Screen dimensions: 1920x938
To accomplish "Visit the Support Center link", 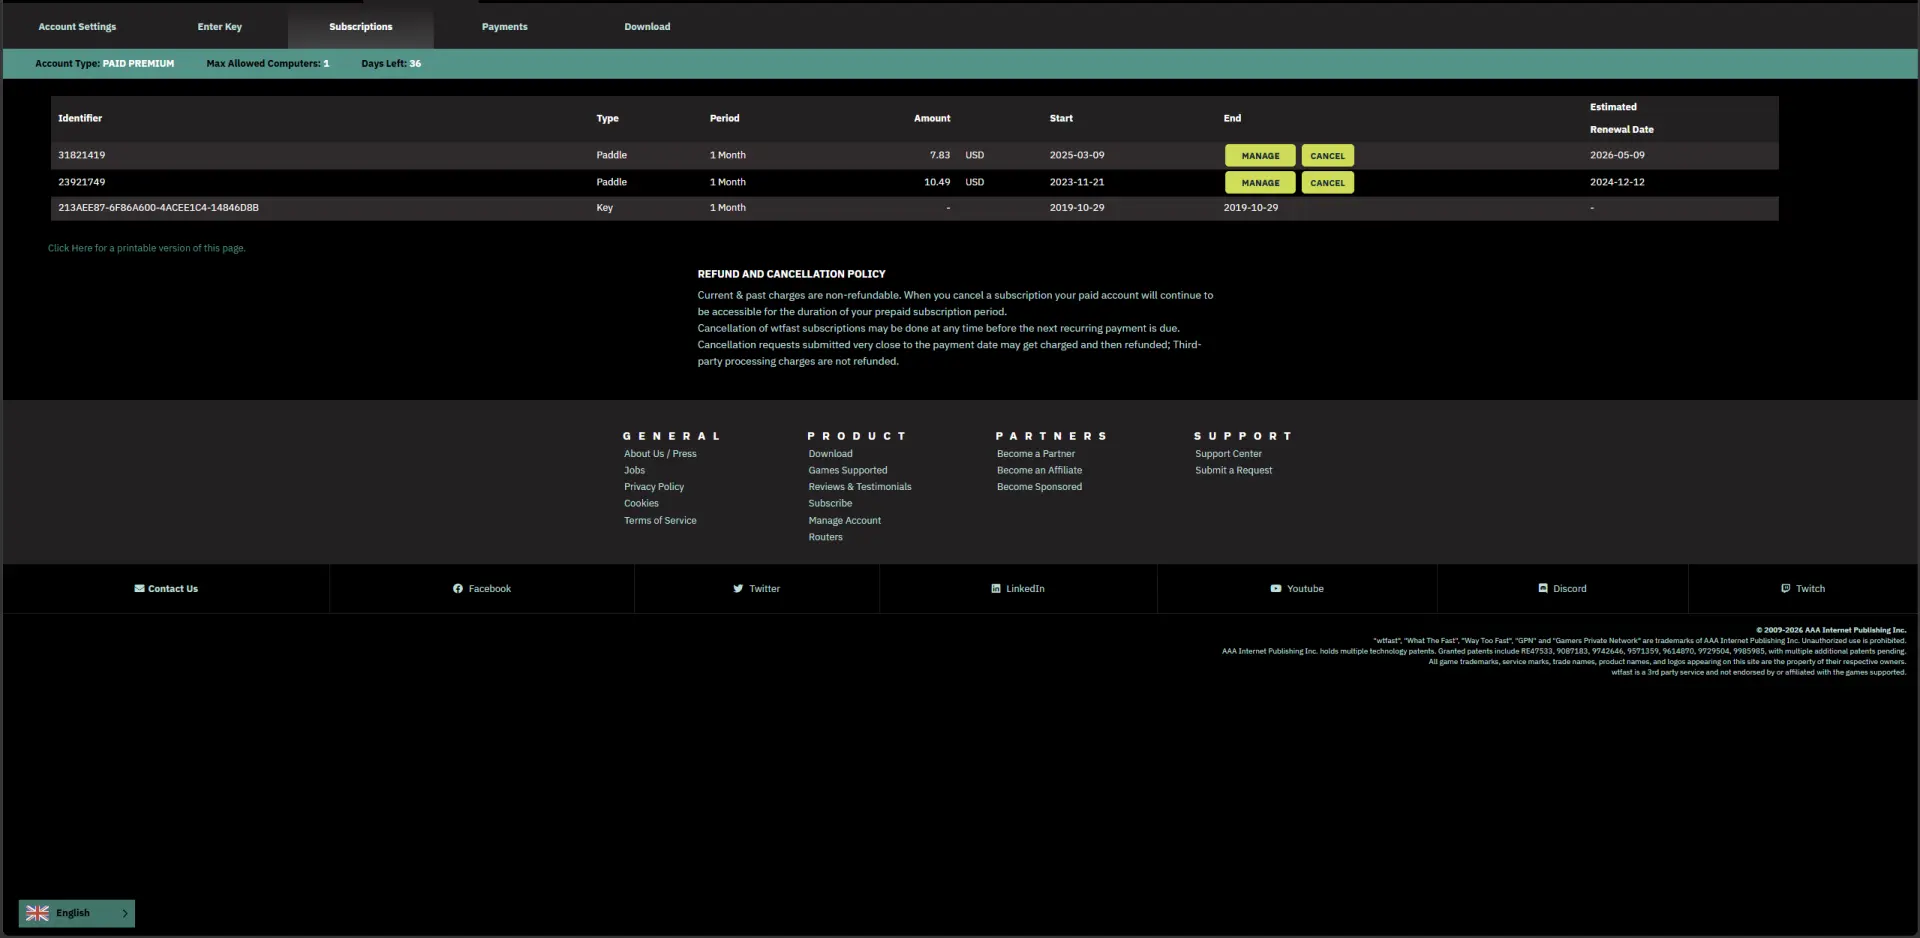I will 1228,454.
